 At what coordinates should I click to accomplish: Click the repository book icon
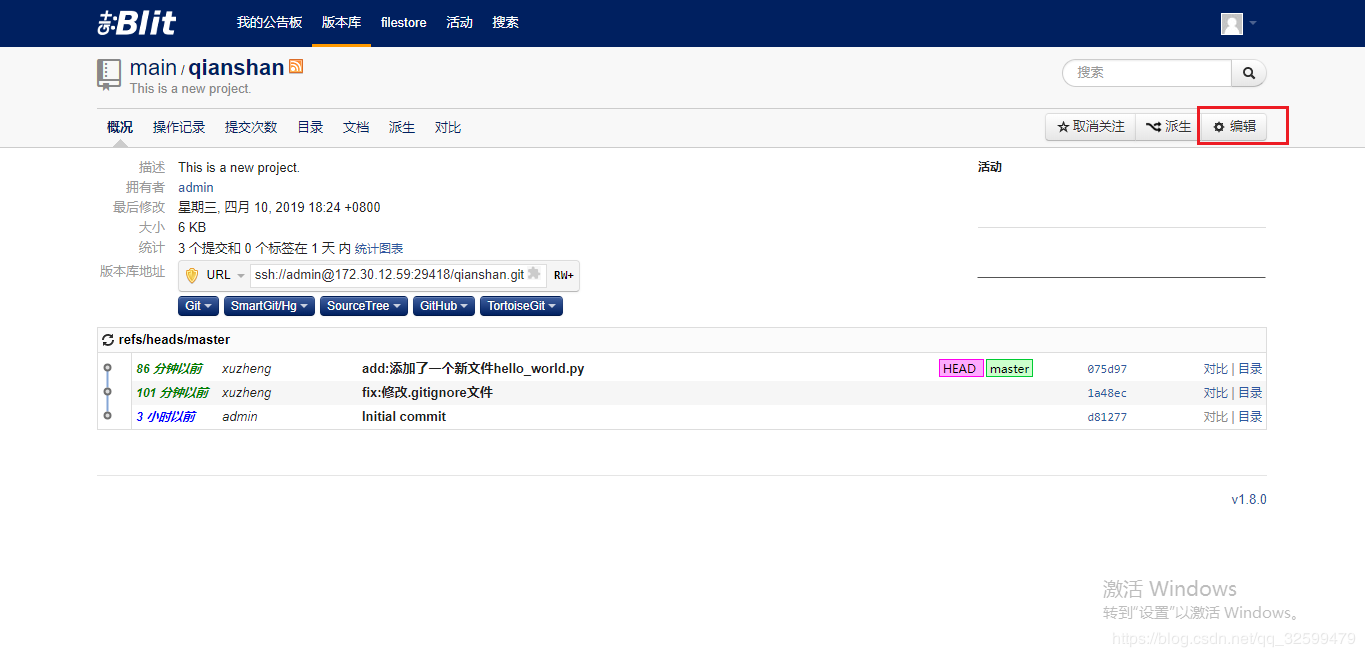click(x=109, y=74)
